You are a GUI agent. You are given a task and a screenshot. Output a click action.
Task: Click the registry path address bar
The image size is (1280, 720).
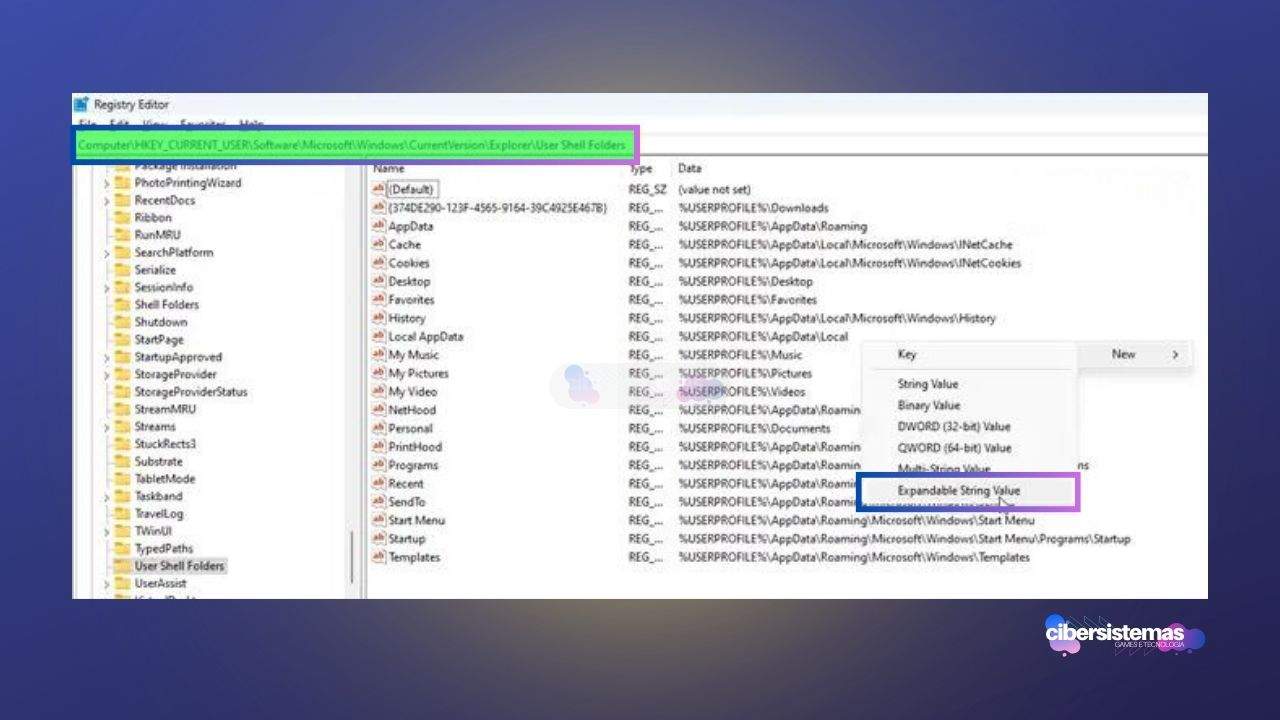coord(356,145)
